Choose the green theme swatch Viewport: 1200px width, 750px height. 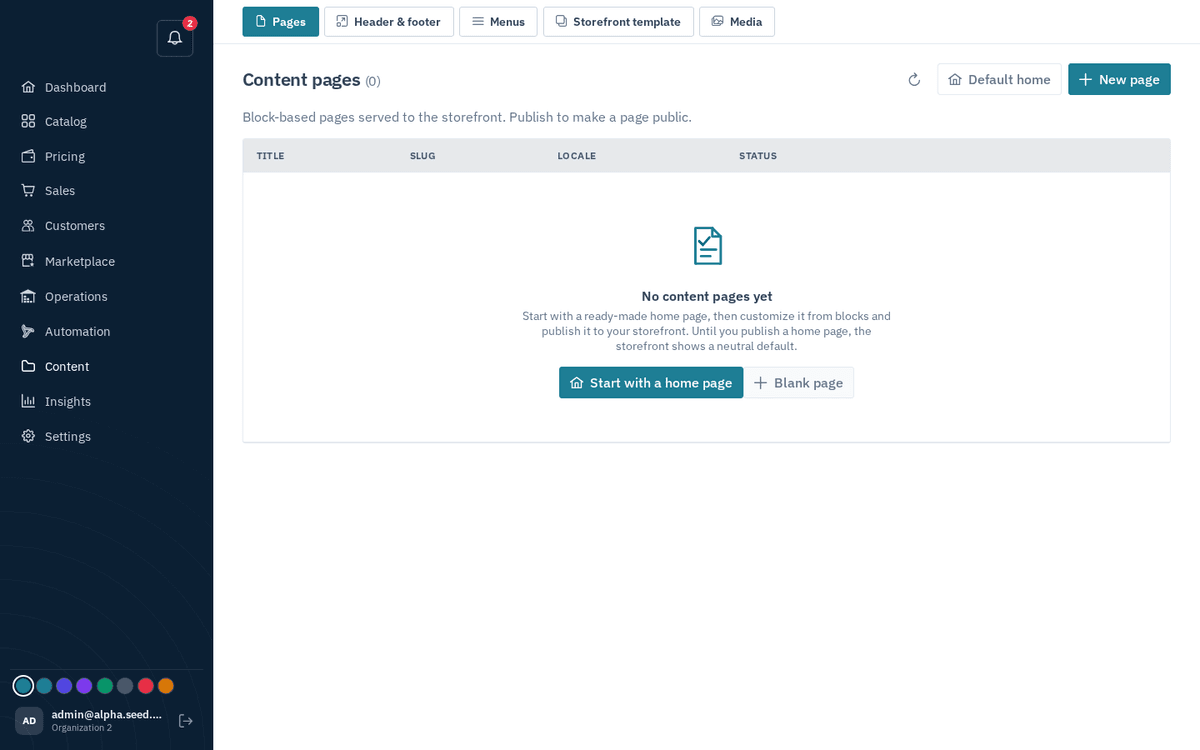click(105, 686)
